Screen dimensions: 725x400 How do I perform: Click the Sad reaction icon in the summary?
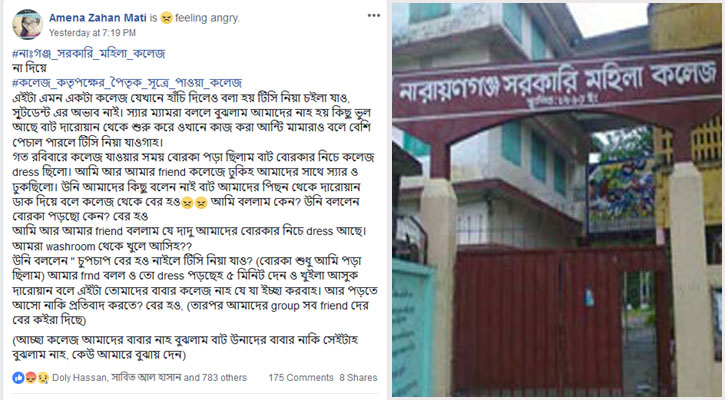point(43,377)
